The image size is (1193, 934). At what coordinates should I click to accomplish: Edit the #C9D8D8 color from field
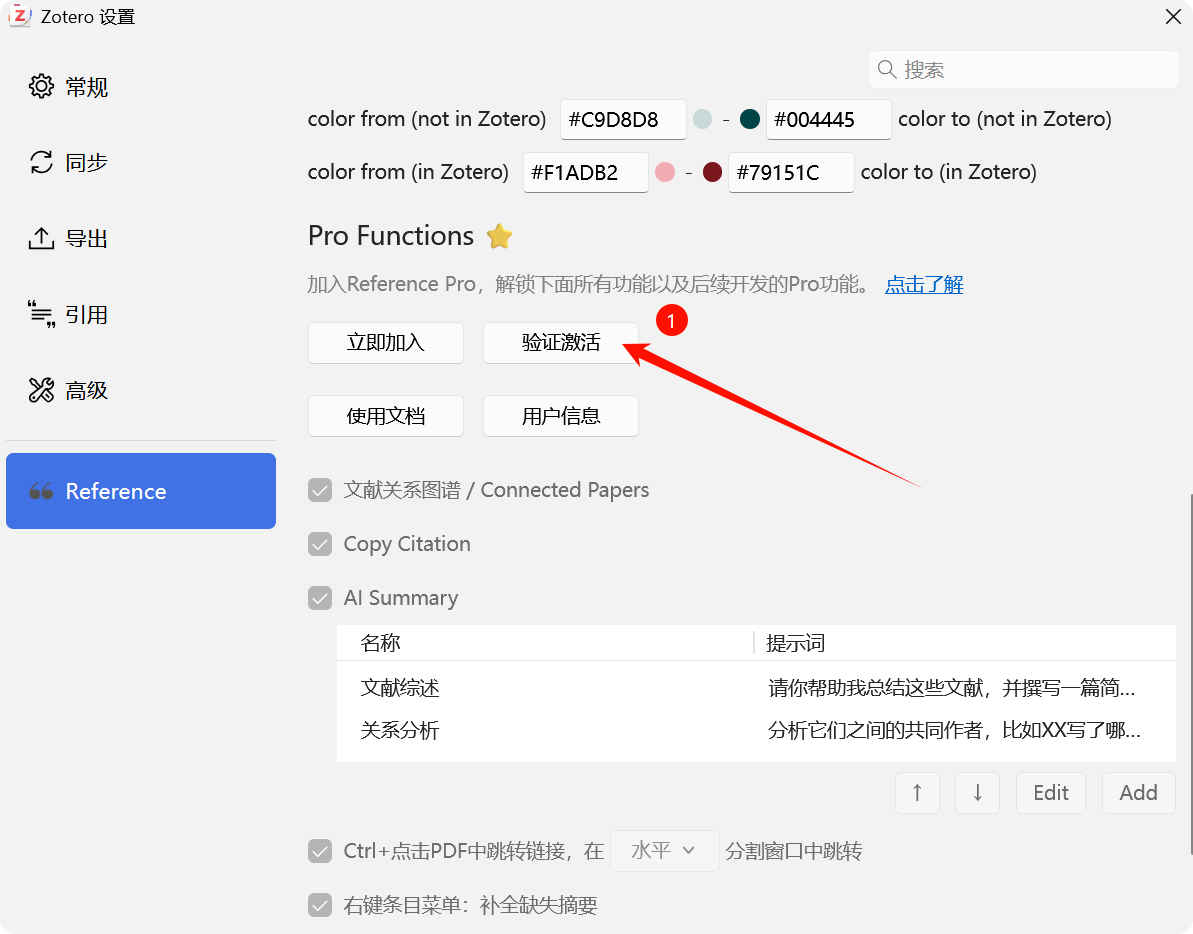[623, 119]
